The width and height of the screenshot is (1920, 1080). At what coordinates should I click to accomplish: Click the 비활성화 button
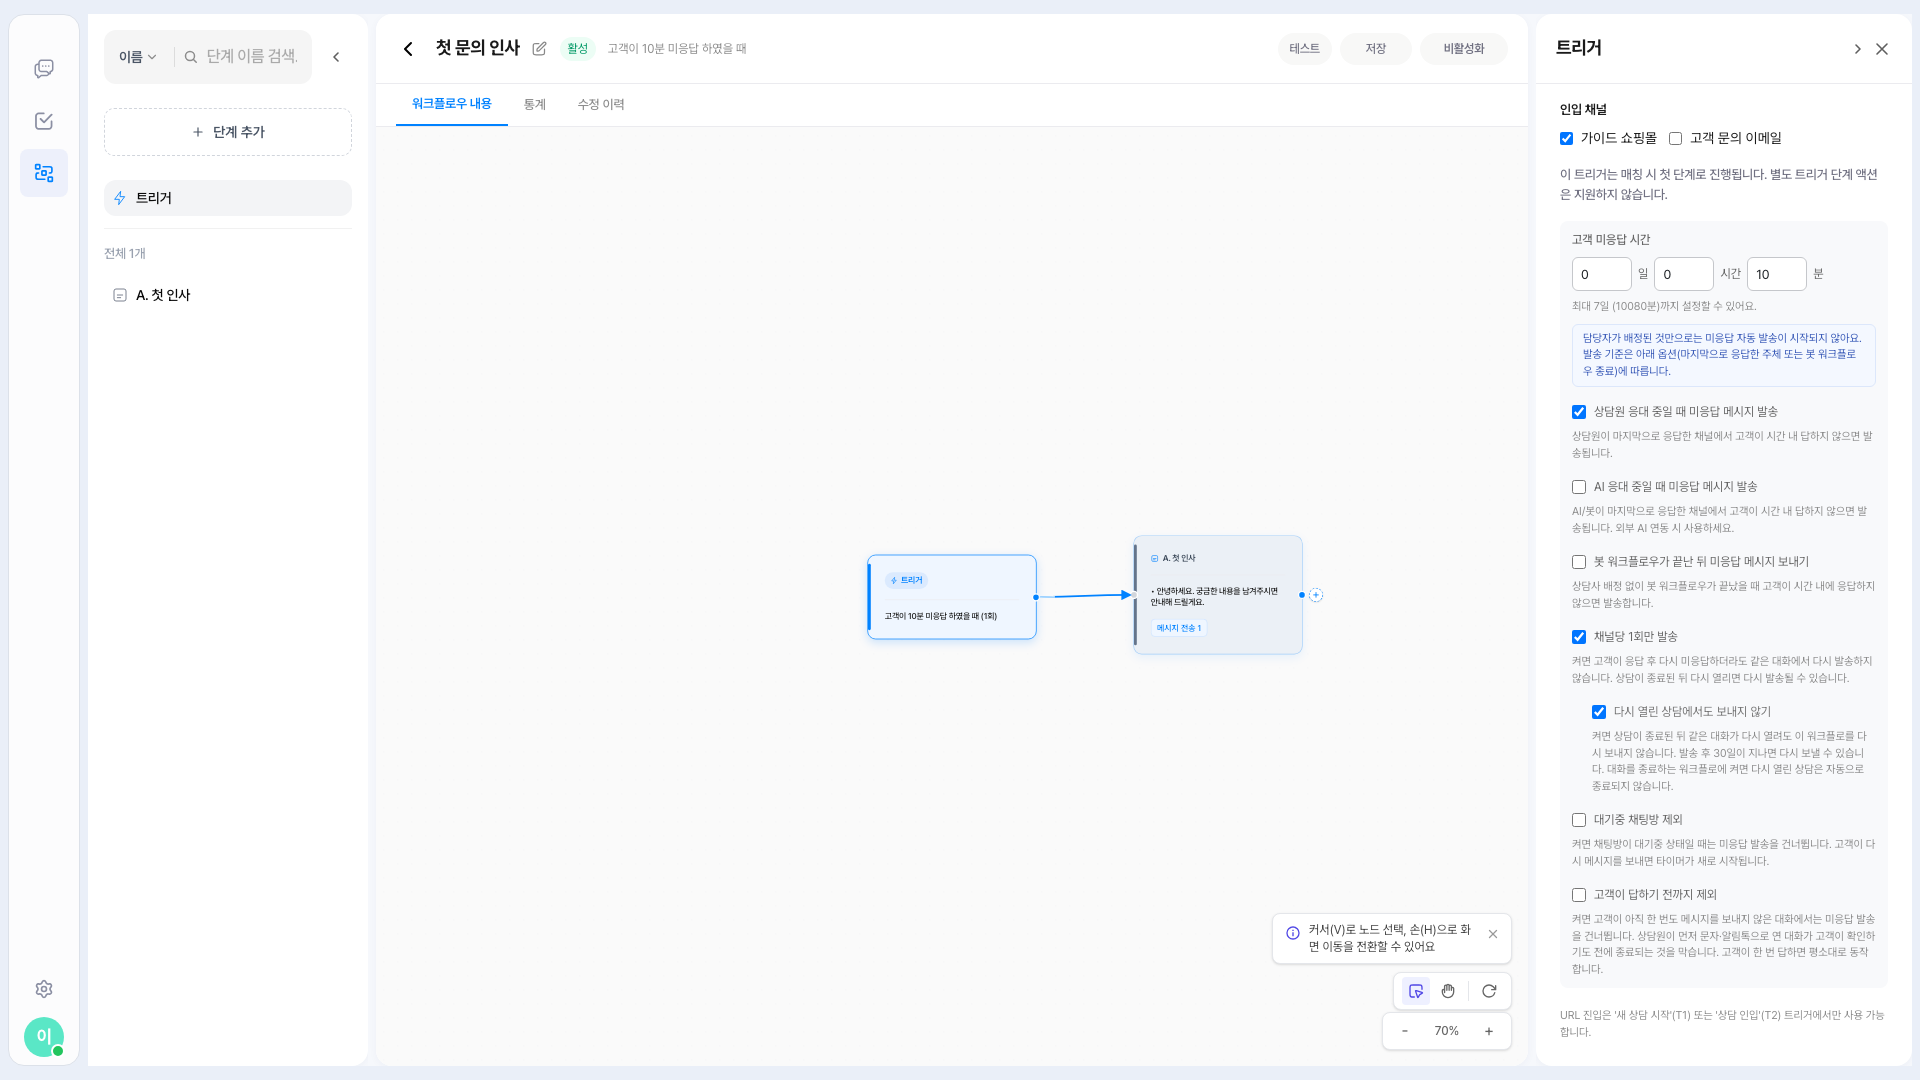[1464, 49]
